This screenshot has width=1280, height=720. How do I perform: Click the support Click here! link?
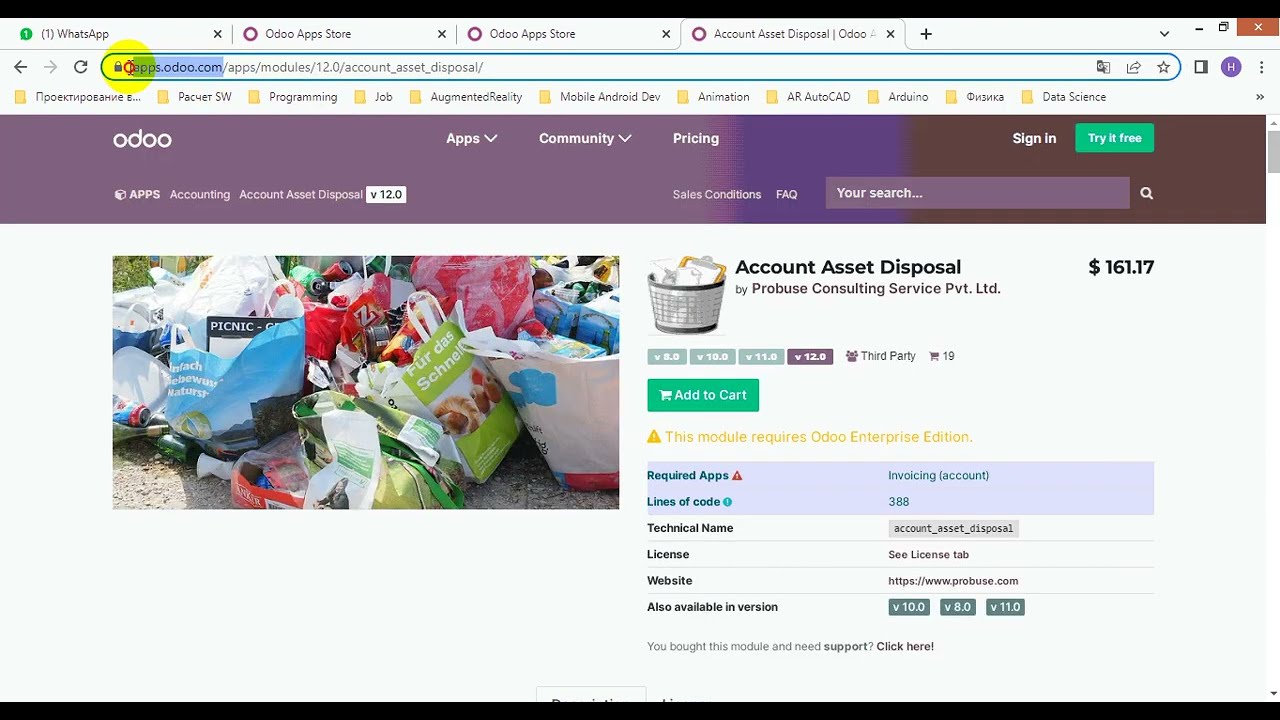(905, 646)
